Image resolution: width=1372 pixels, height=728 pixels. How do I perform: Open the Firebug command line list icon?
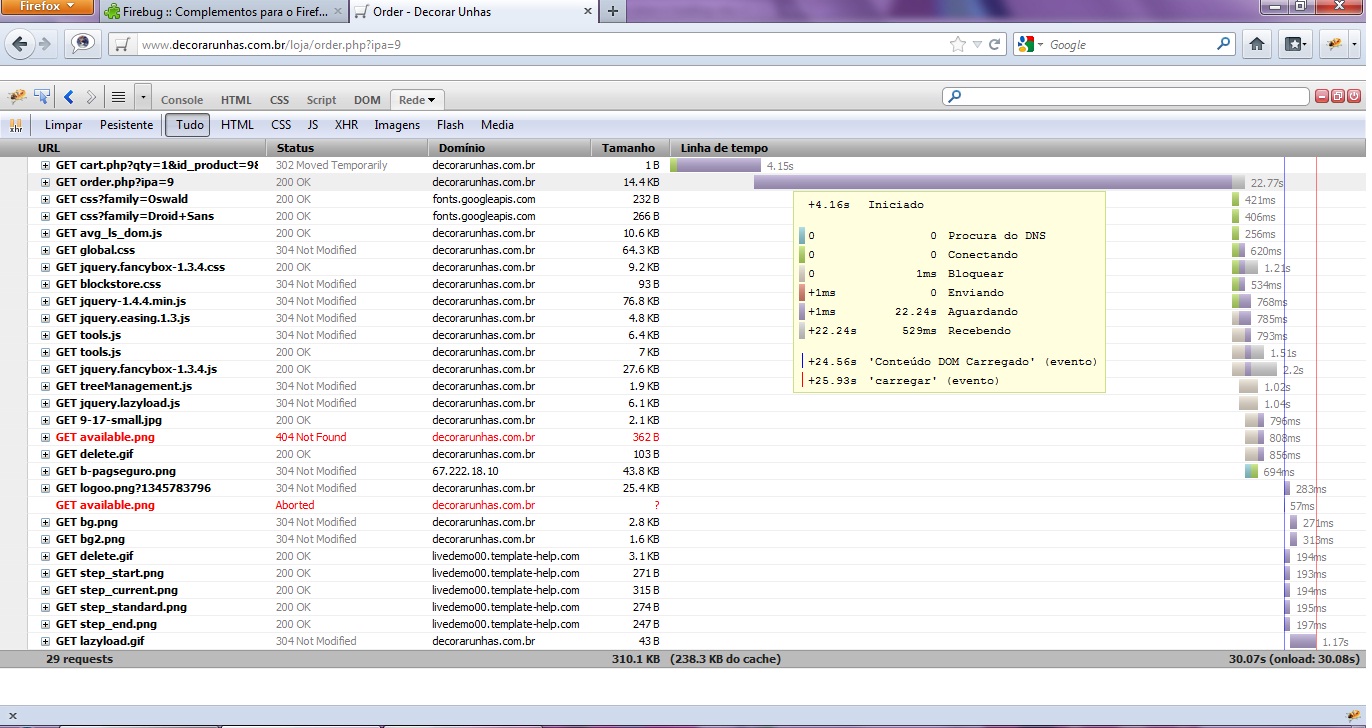(x=118, y=97)
